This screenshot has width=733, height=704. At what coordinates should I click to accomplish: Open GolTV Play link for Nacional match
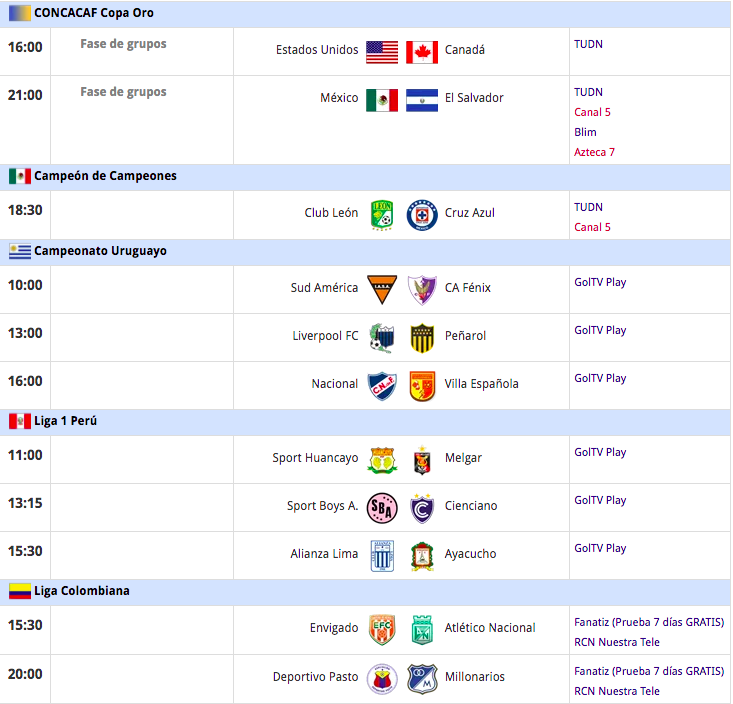[600, 378]
